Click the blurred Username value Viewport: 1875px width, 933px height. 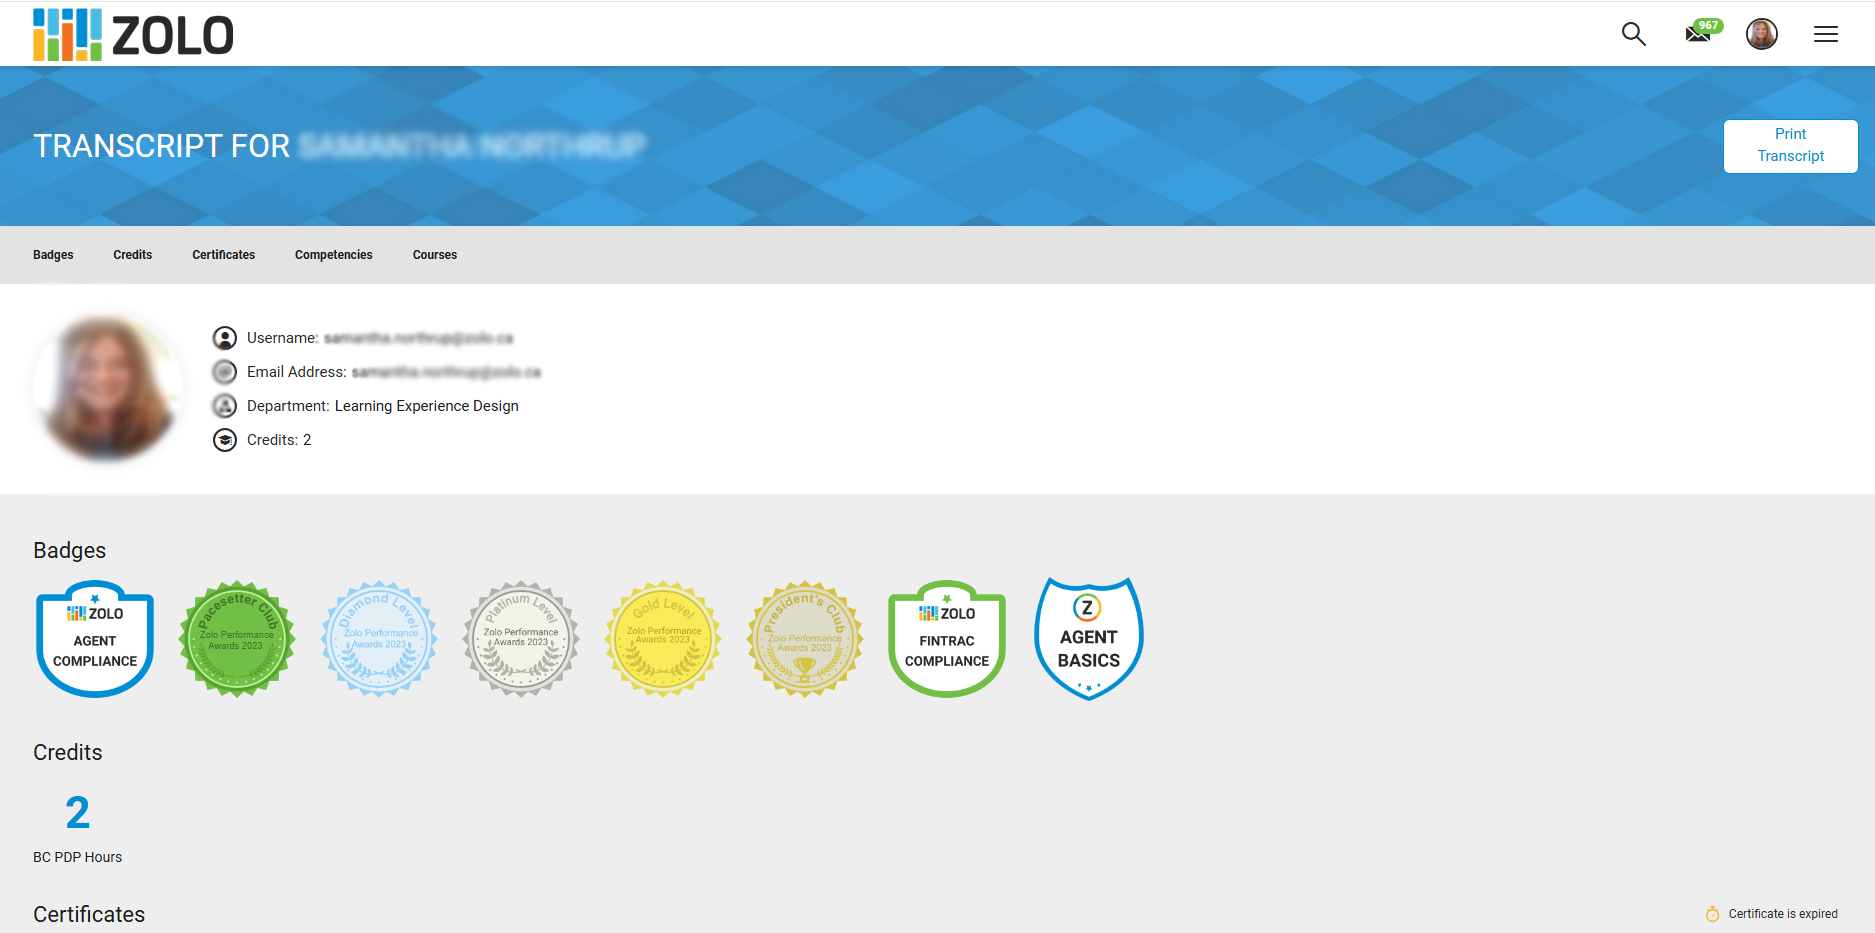click(x=419, y=338)
